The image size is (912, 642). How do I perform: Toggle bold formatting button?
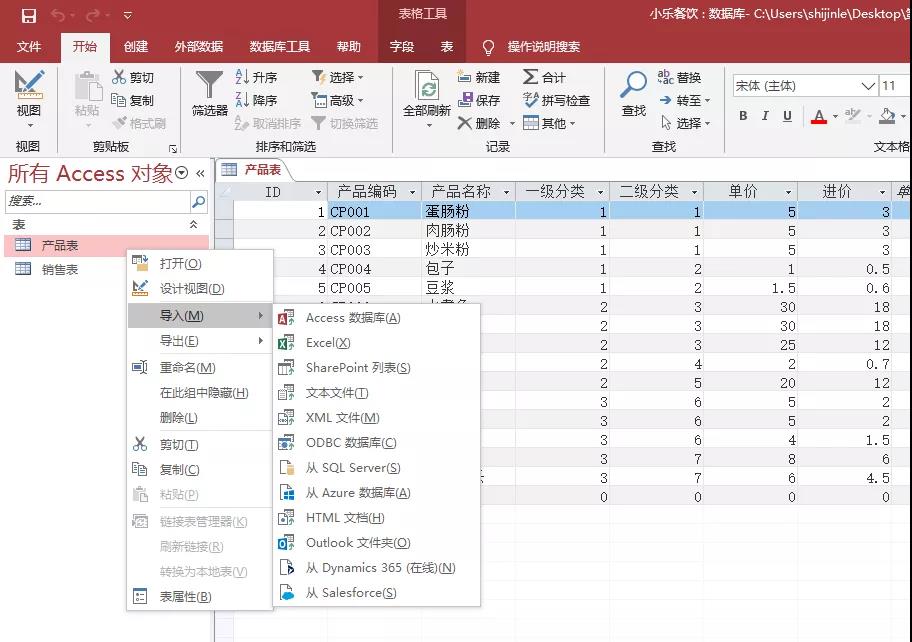tap(743, 116)
